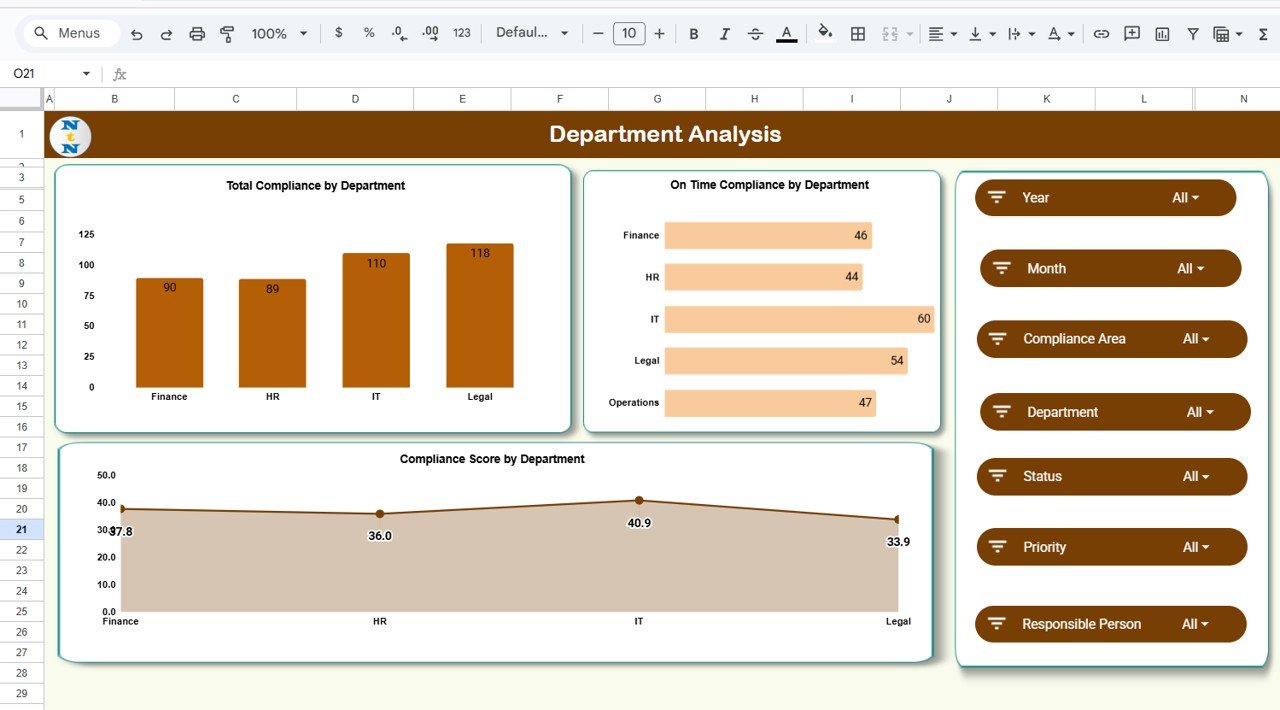
Task: Toggle strikethrough formatting
Action: click(755, 33)
